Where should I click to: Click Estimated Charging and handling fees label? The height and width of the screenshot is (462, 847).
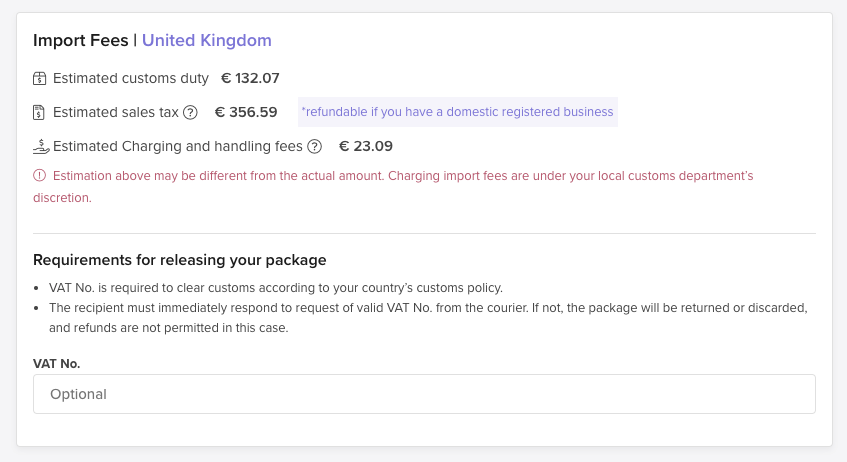pyautogui.click(x=178, y=146)
